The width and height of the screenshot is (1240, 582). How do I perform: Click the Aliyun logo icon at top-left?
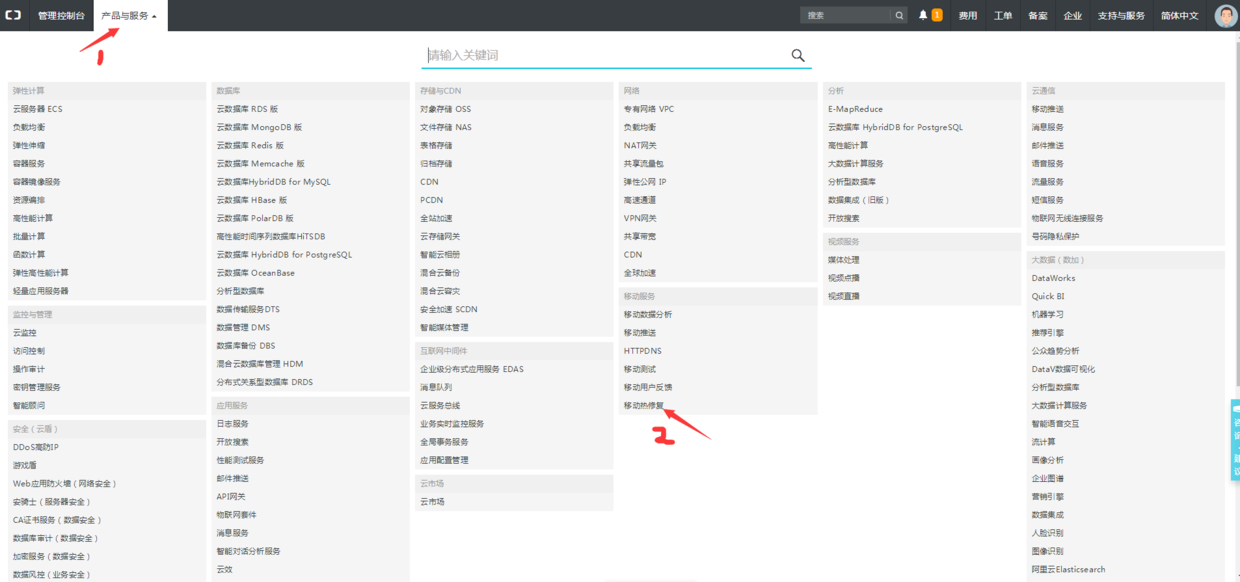click(13, 15)
